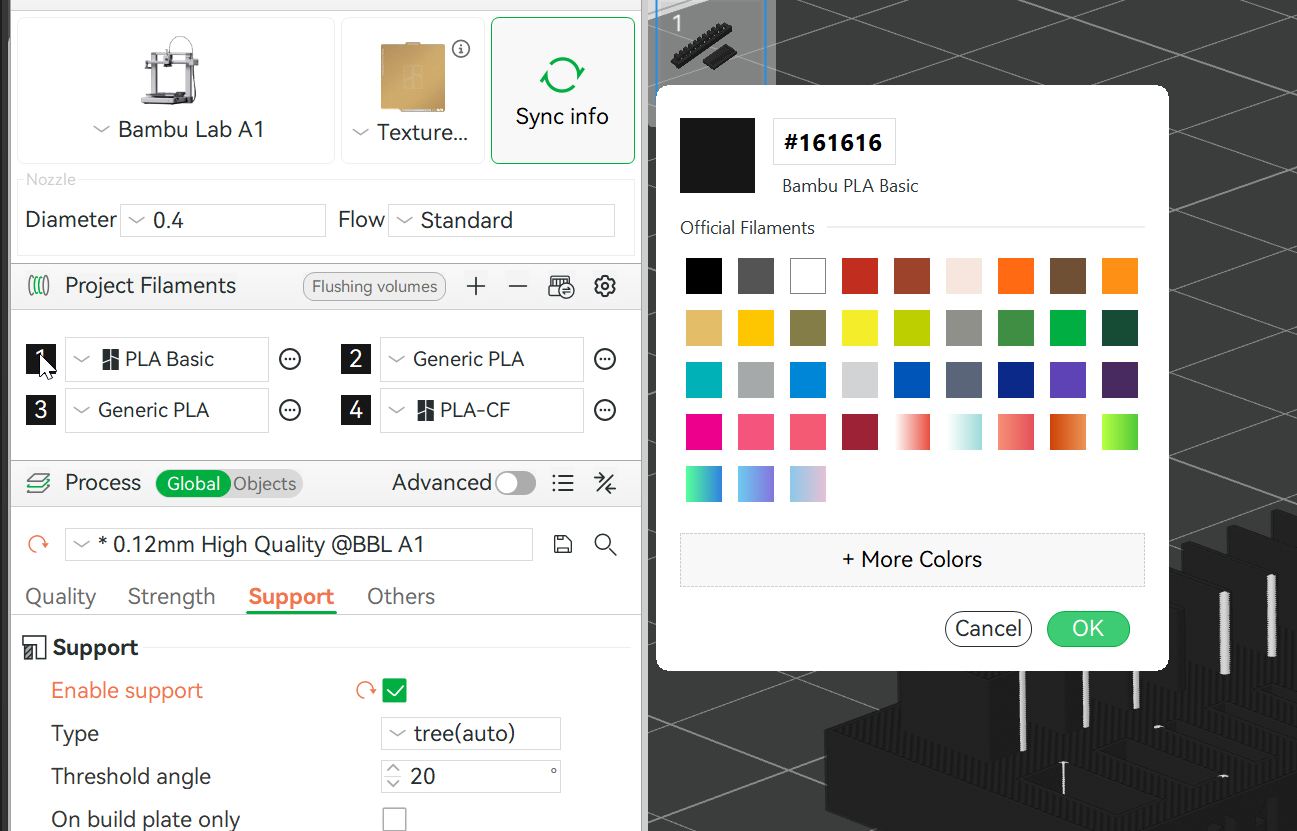Reset the modified process preset arrow
This screenshot has width=1297, height=831.
(38, 544)
